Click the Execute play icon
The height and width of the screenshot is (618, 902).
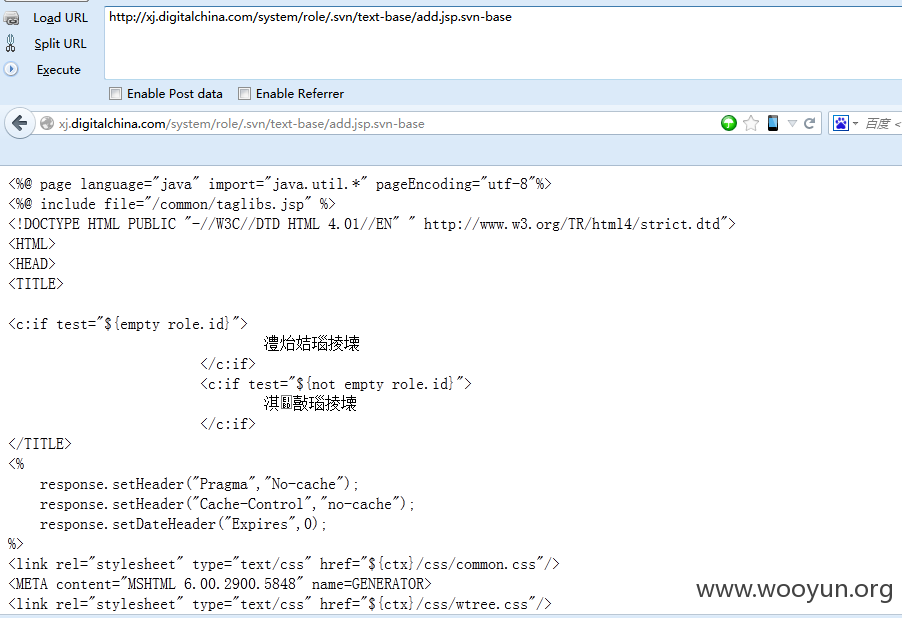(11, 69)
